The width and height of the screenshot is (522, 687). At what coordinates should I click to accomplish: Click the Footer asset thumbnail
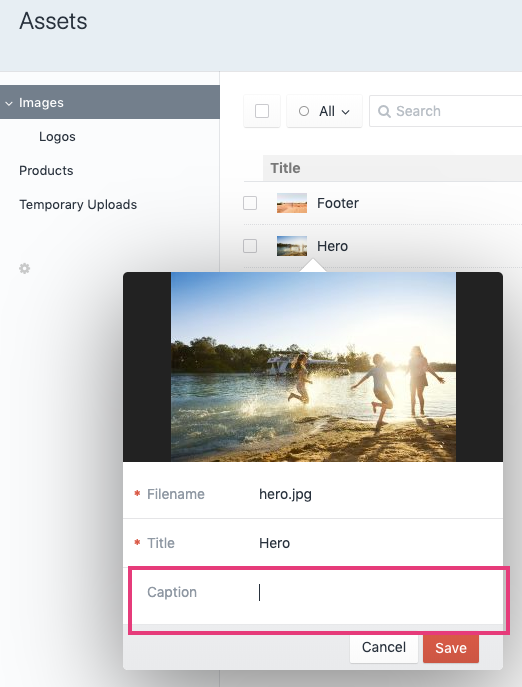(292, 203)
